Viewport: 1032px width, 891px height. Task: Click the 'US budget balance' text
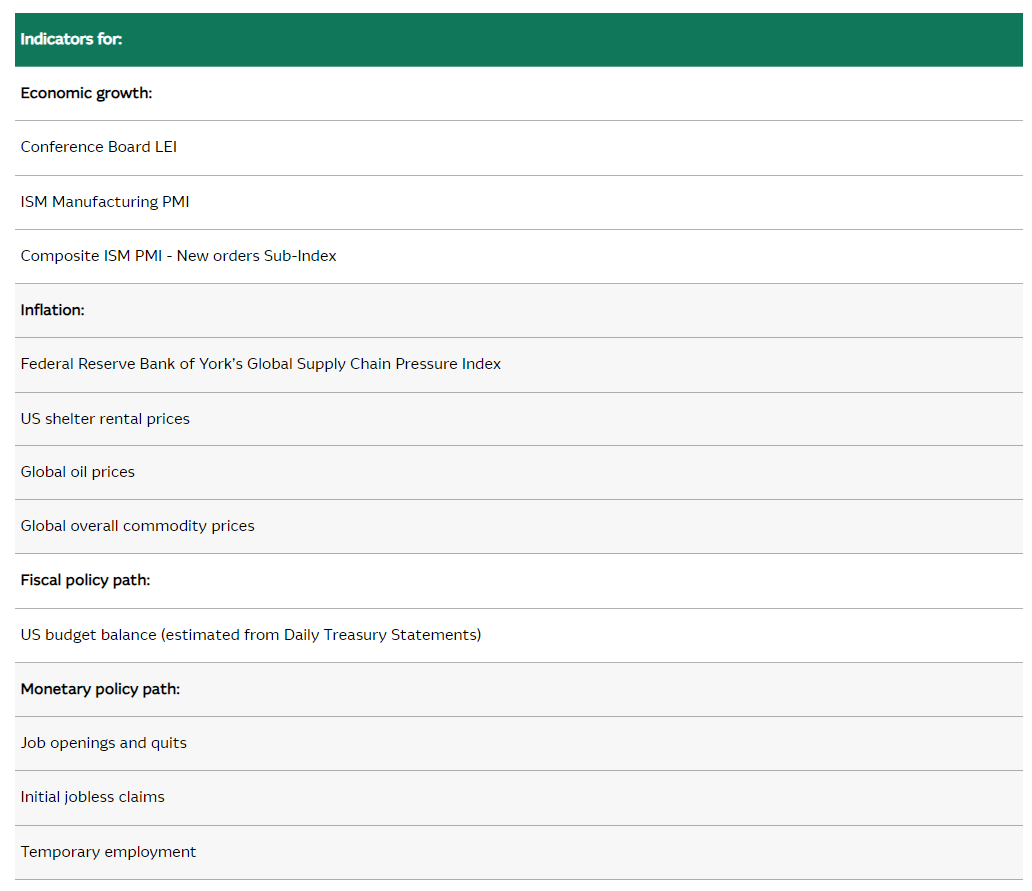tap(89, 635)
